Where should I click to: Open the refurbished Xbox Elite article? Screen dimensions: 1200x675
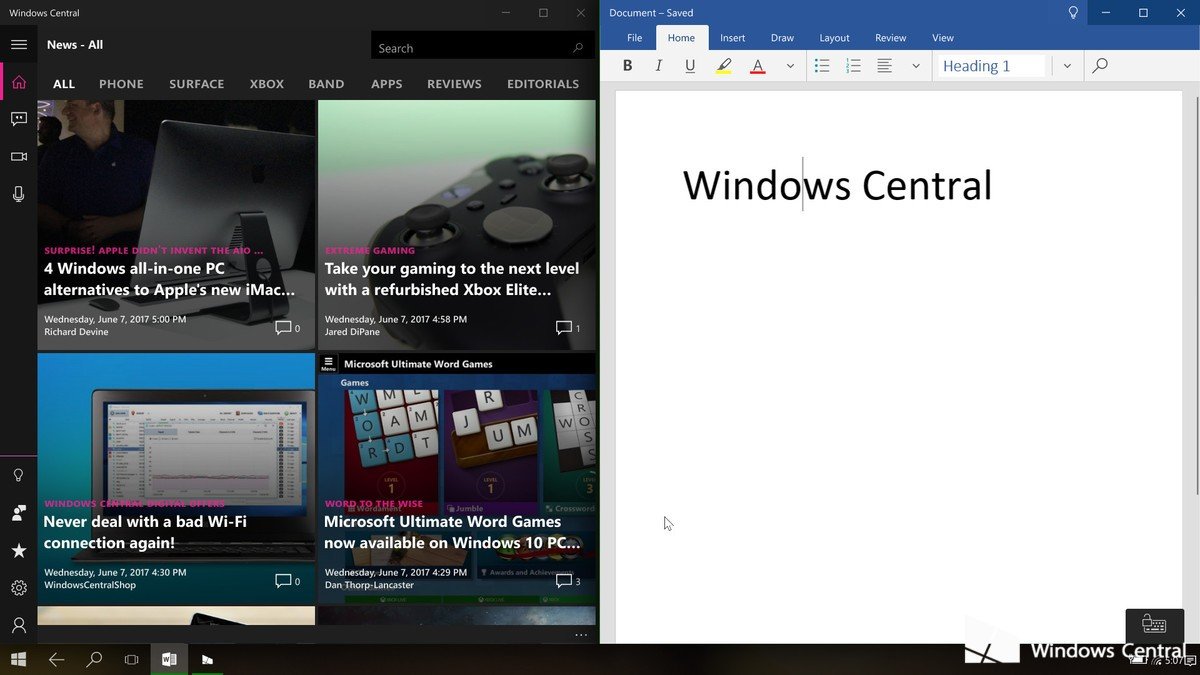[x=457, y=225]
